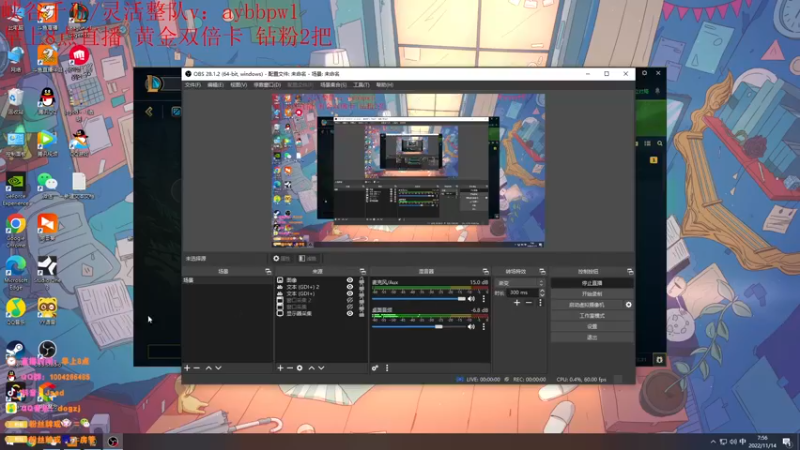Screen dimensions: 800x450
Task: Toggle lock on 显示器采集 source
Action: [362, 313]
